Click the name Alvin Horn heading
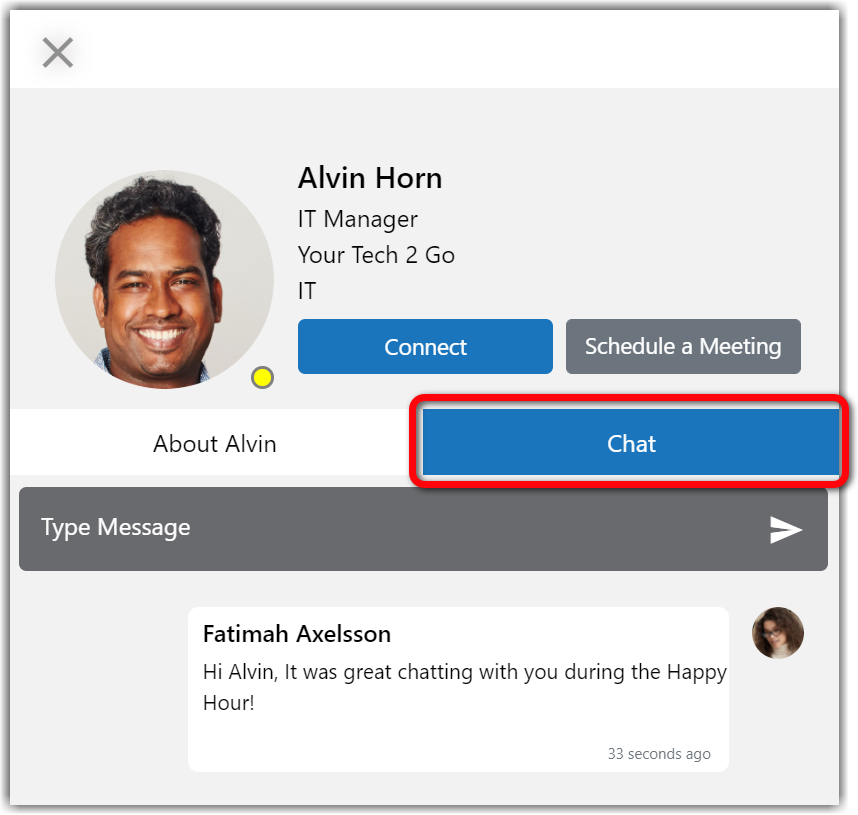The width and height of the screenshot is (858, 815). [x=370, y=178]
